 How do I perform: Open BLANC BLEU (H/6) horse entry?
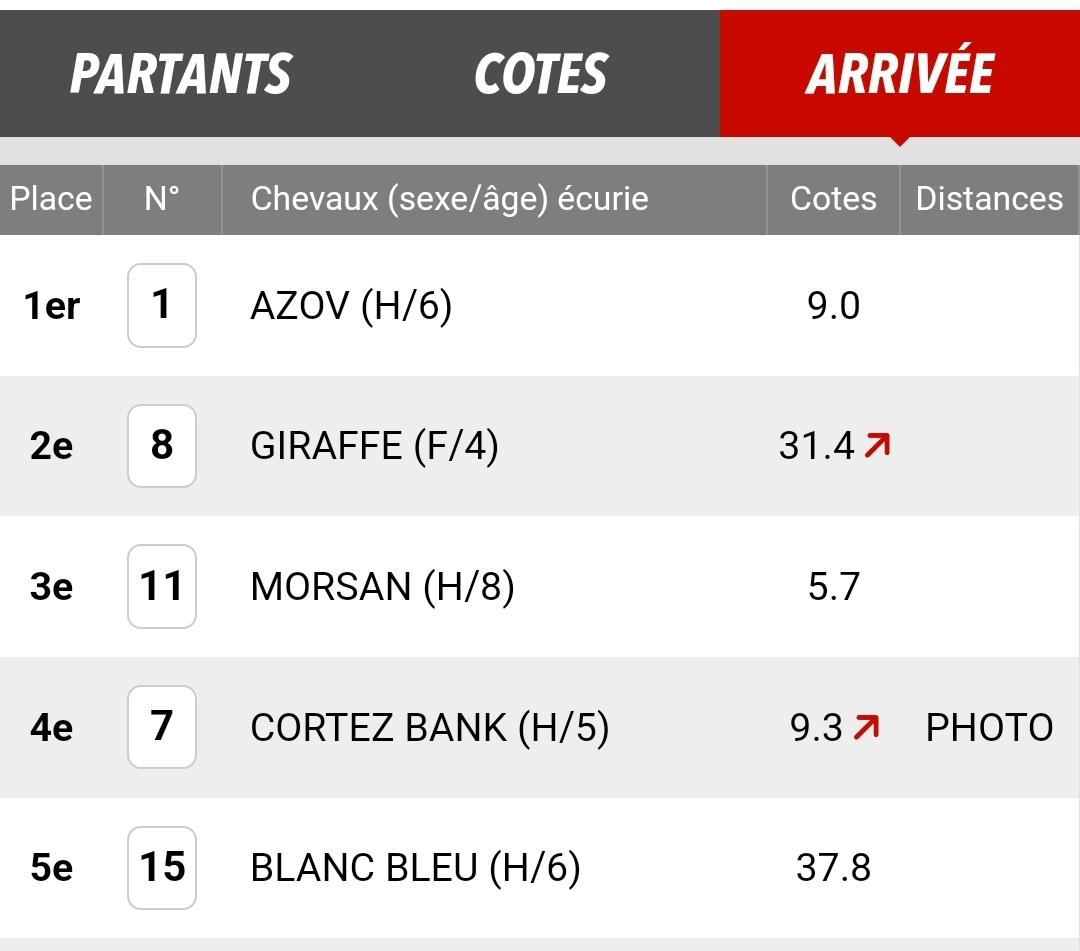point(415,868)
